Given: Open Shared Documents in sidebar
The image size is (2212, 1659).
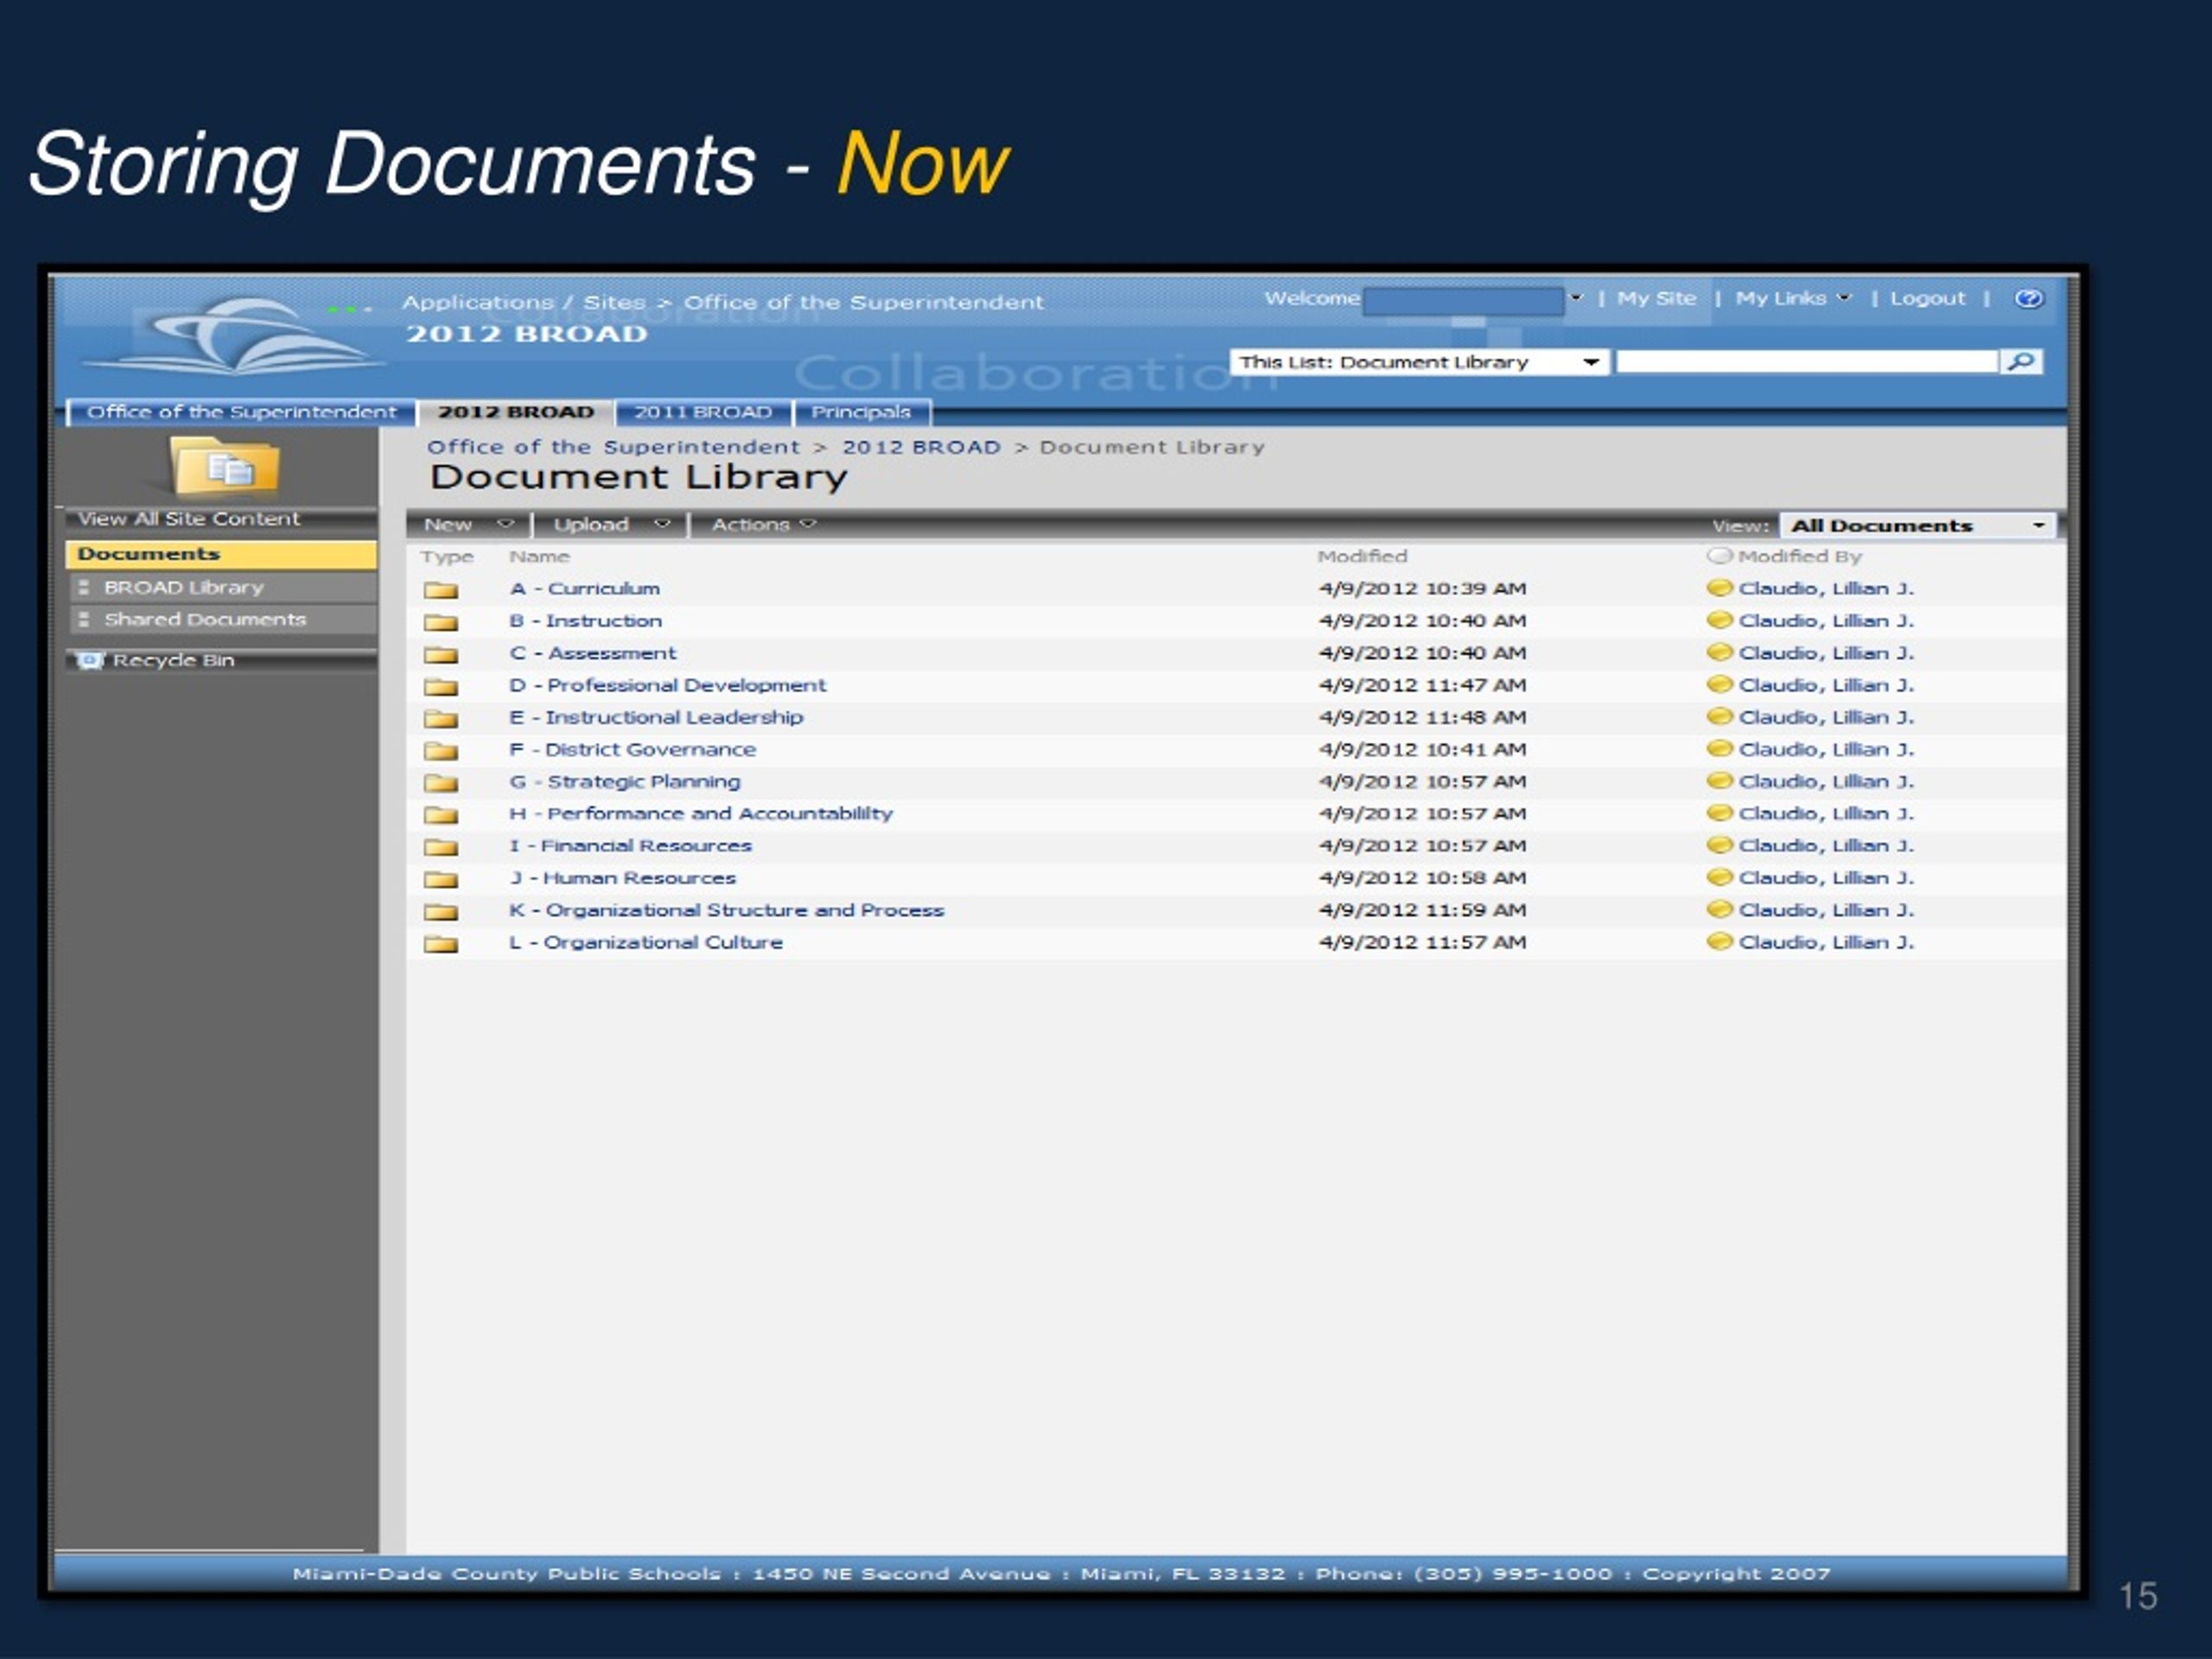Looking at the screenshot, I should (x=205, y=620).
